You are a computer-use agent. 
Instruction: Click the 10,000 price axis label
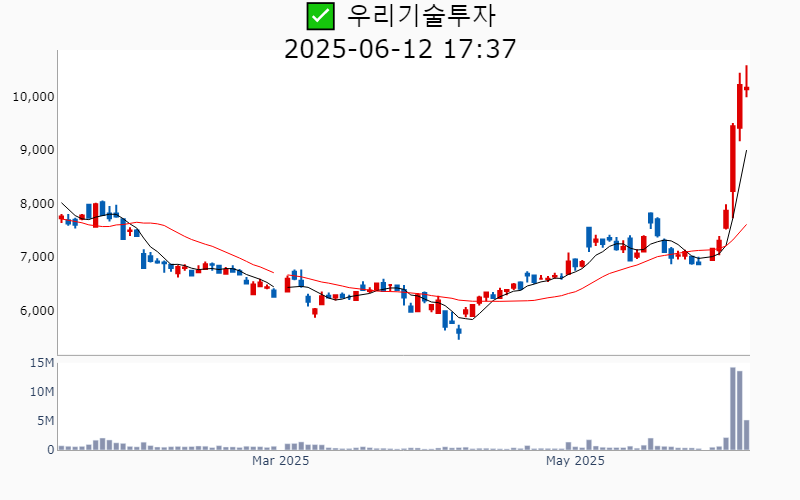tap(34, 96)
